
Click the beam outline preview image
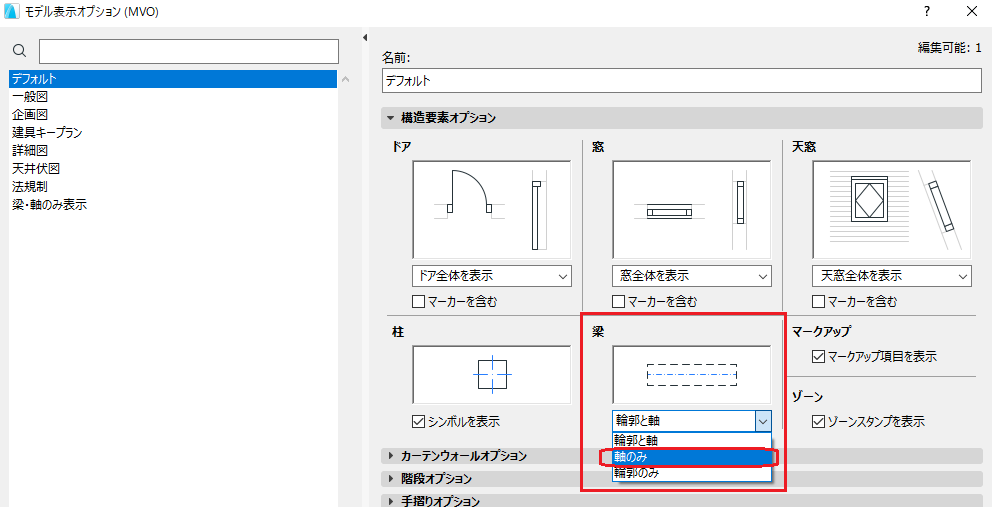tap(691, 374)
